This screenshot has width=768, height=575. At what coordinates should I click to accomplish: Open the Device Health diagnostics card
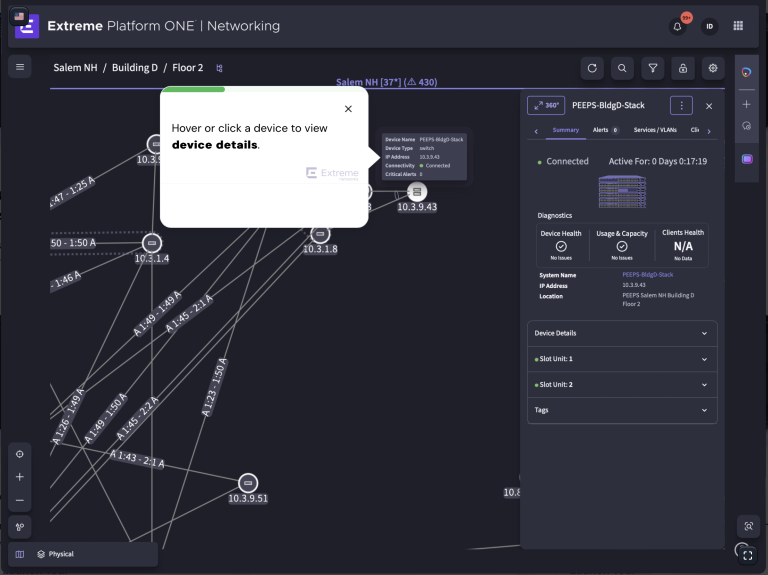[x=561, y=246]
